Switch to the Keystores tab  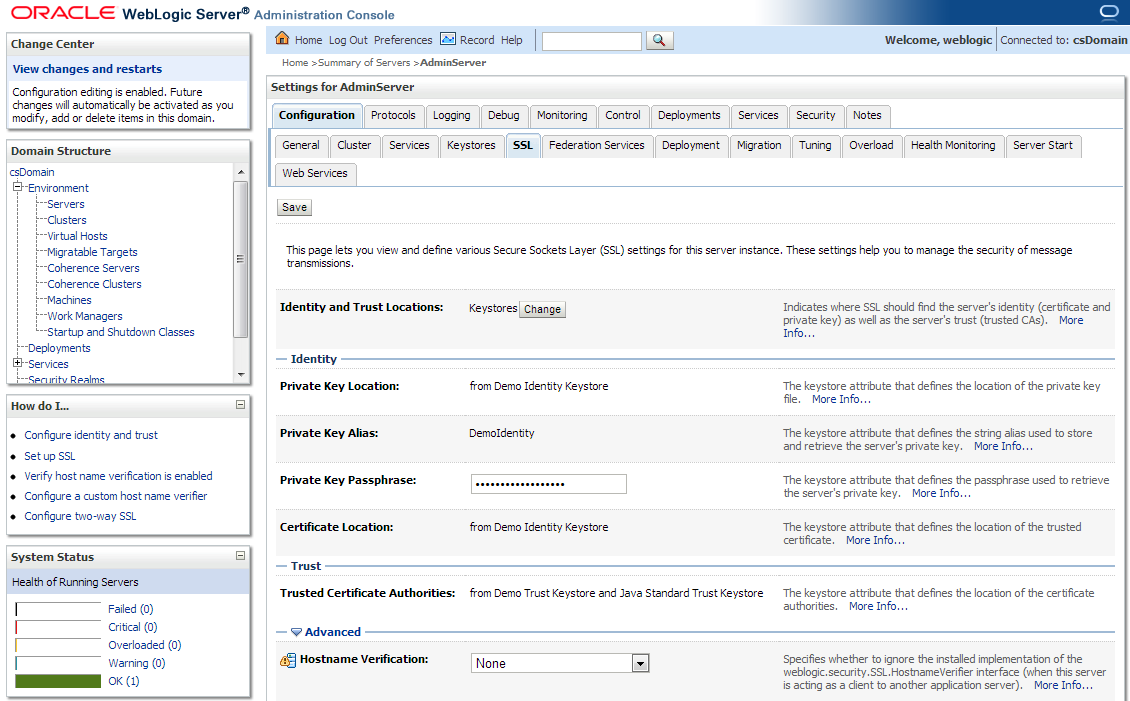[x=471, y=146]
